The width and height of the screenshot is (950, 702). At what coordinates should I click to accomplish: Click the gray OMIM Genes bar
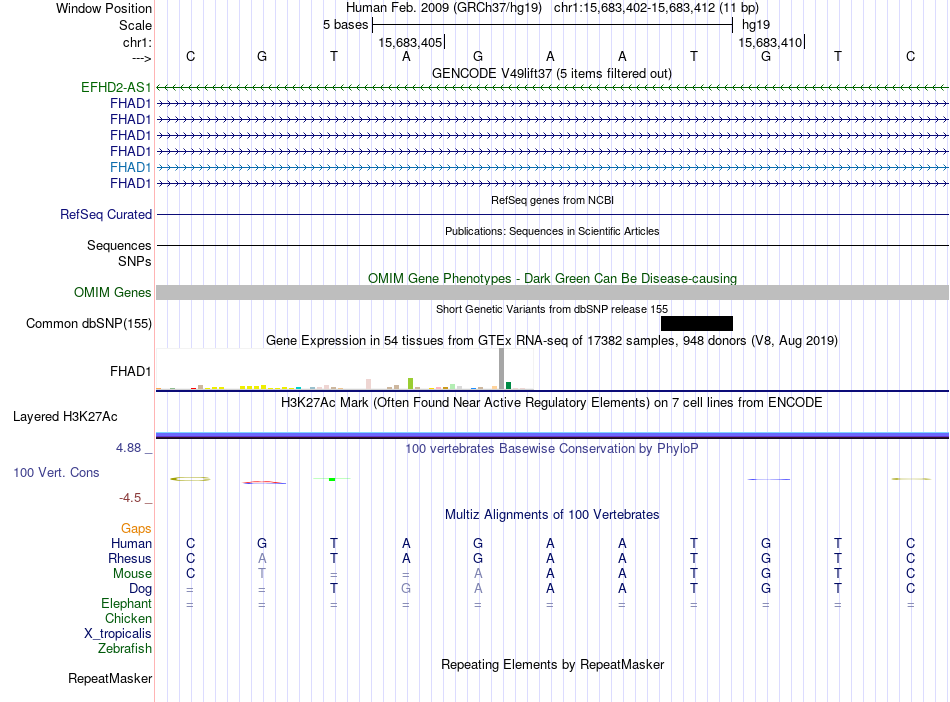pyautogui.click(x=553, y=293)
